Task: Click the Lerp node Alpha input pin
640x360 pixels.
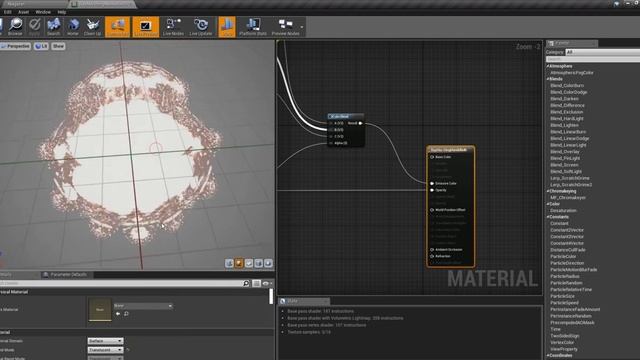Action: pos(331,143)
